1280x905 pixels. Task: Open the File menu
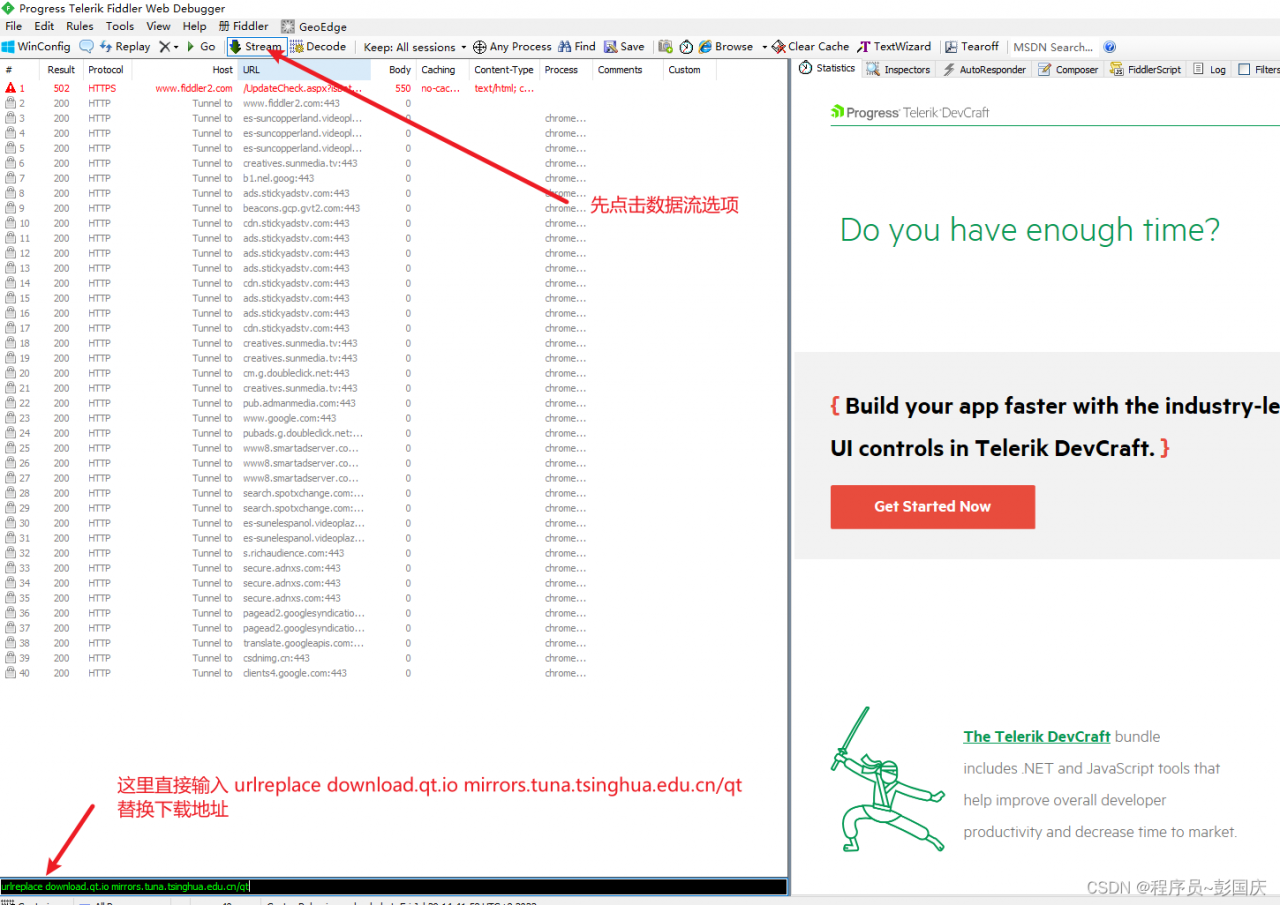click(x=14, y=26)
